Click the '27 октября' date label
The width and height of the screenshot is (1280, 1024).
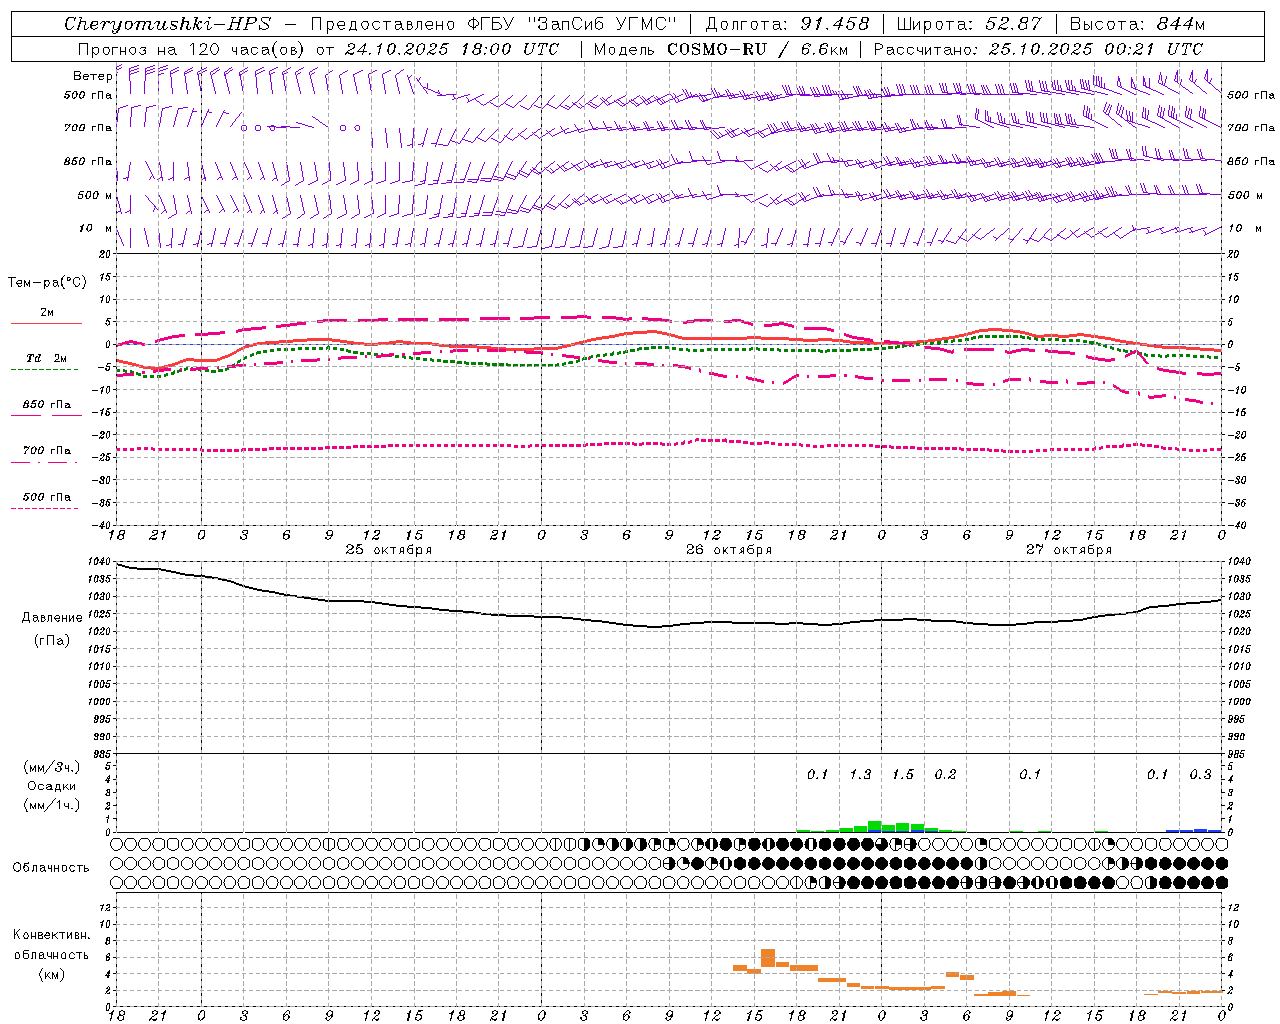[1069, 550]
